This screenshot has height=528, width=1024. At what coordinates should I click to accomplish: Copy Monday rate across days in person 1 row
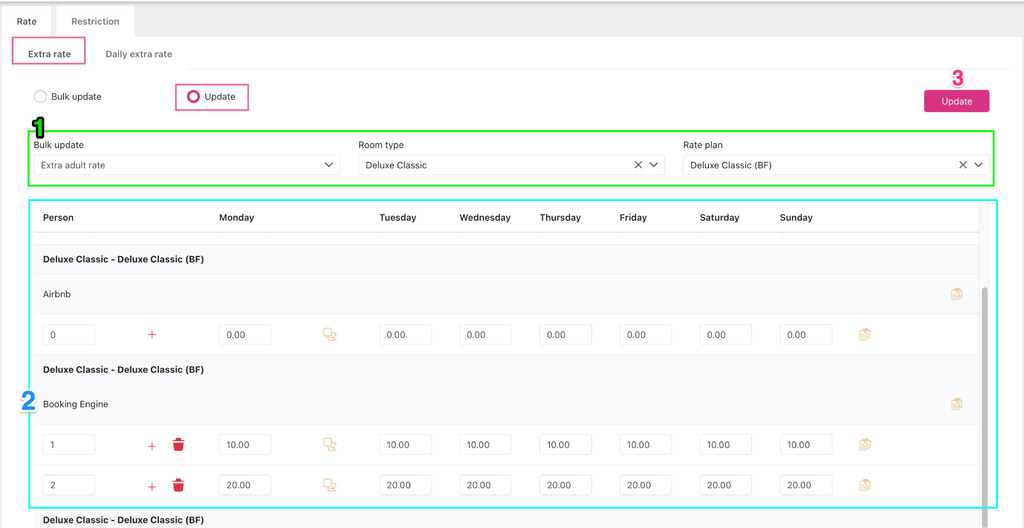tap(330, 445)
